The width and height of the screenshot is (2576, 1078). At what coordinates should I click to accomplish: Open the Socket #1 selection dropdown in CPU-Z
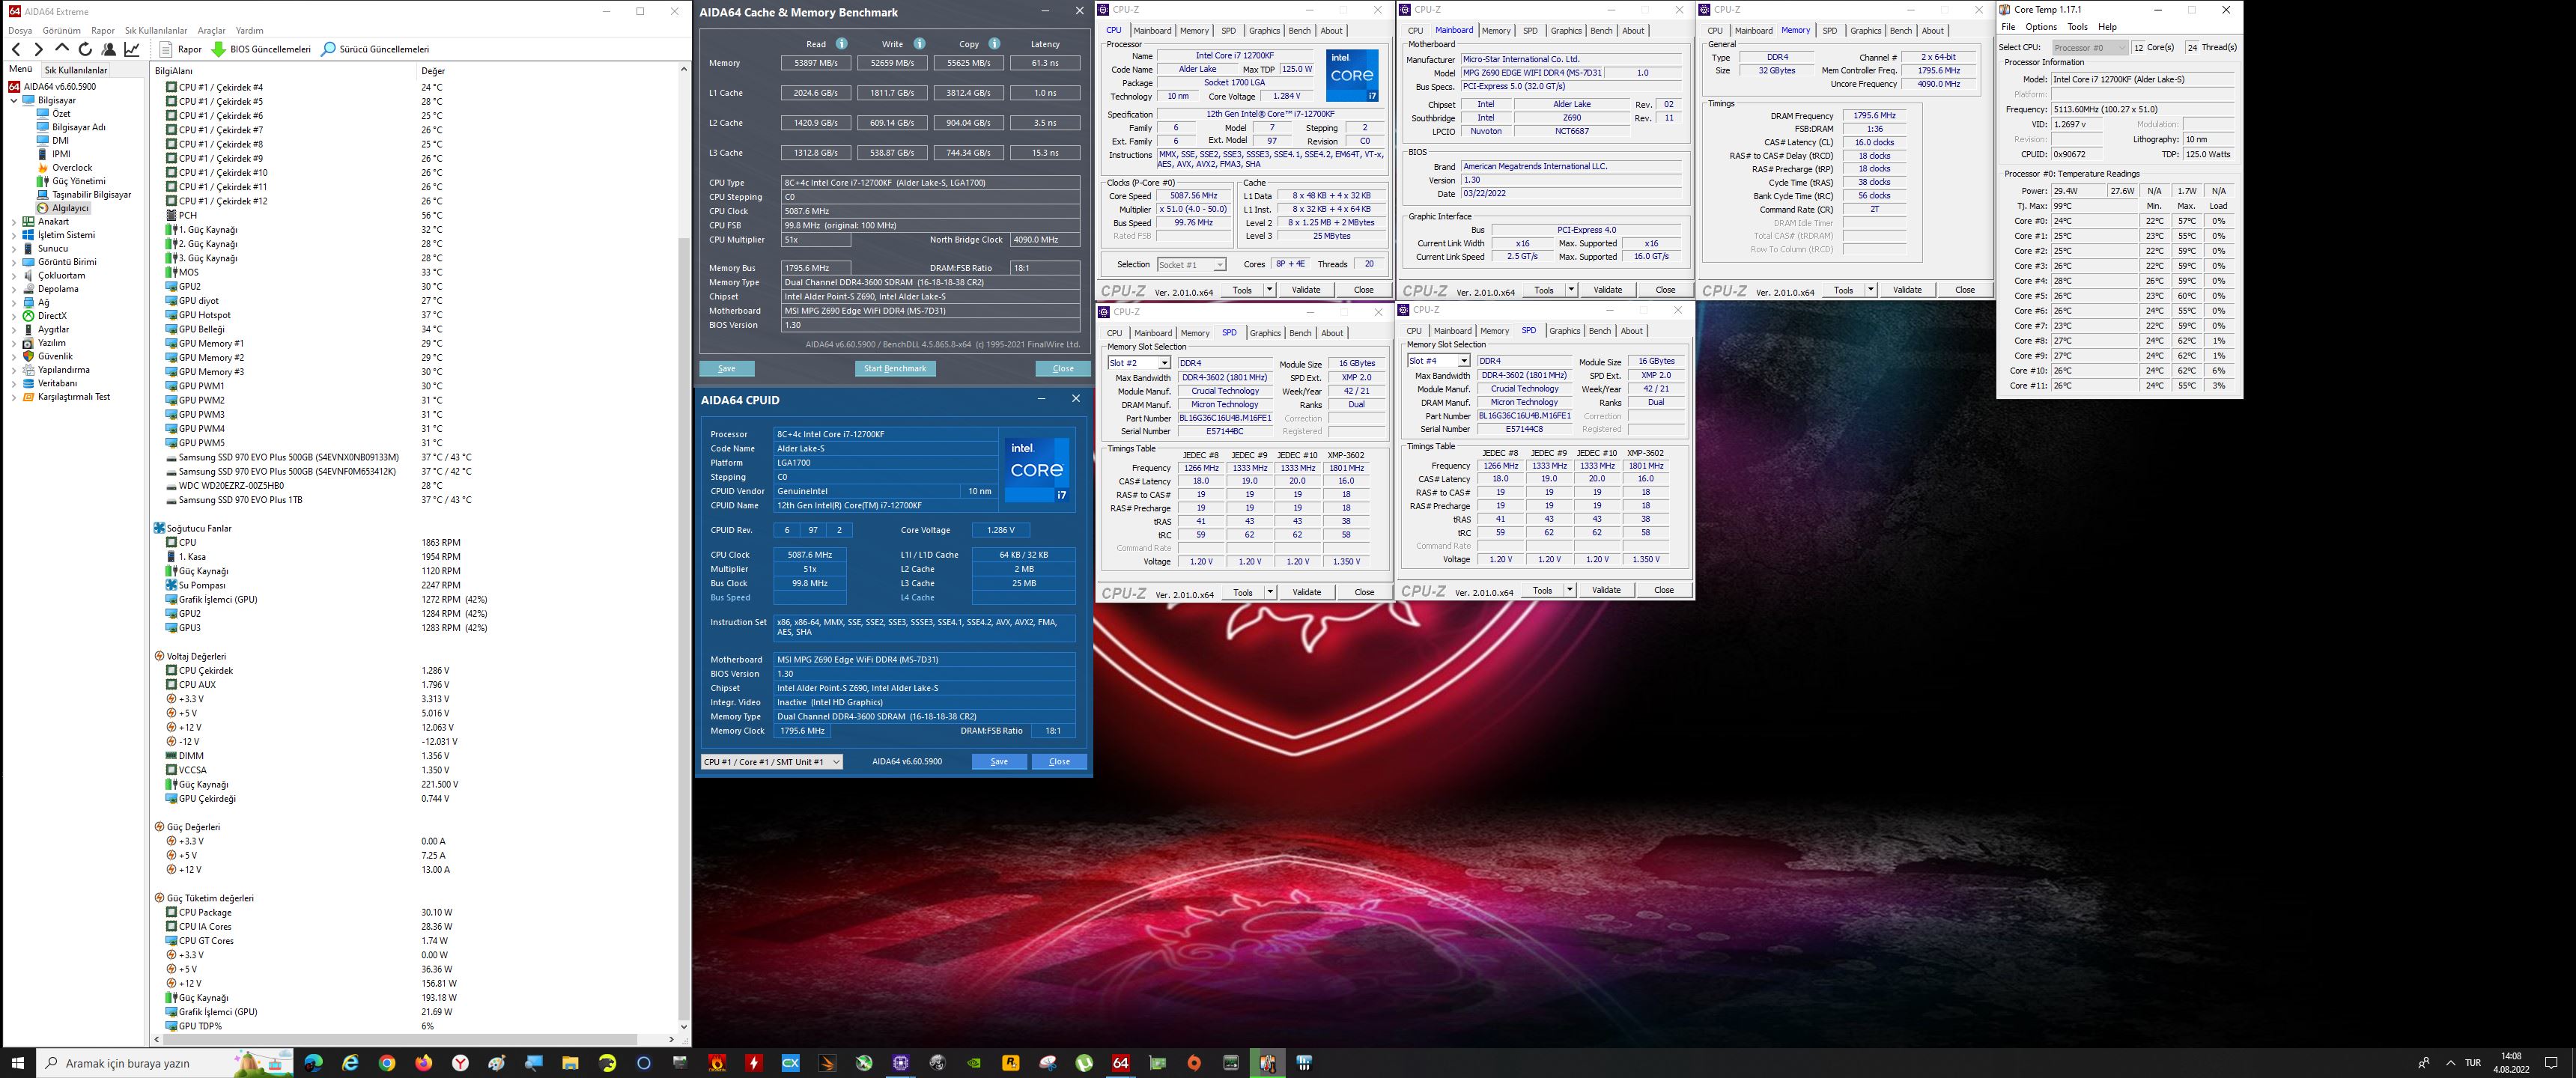click(x=1191, y=265)
